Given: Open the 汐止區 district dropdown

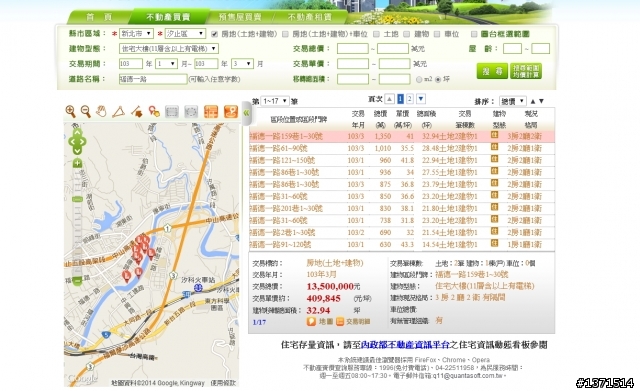Looking at the screenshot, I should click(185, 33).
